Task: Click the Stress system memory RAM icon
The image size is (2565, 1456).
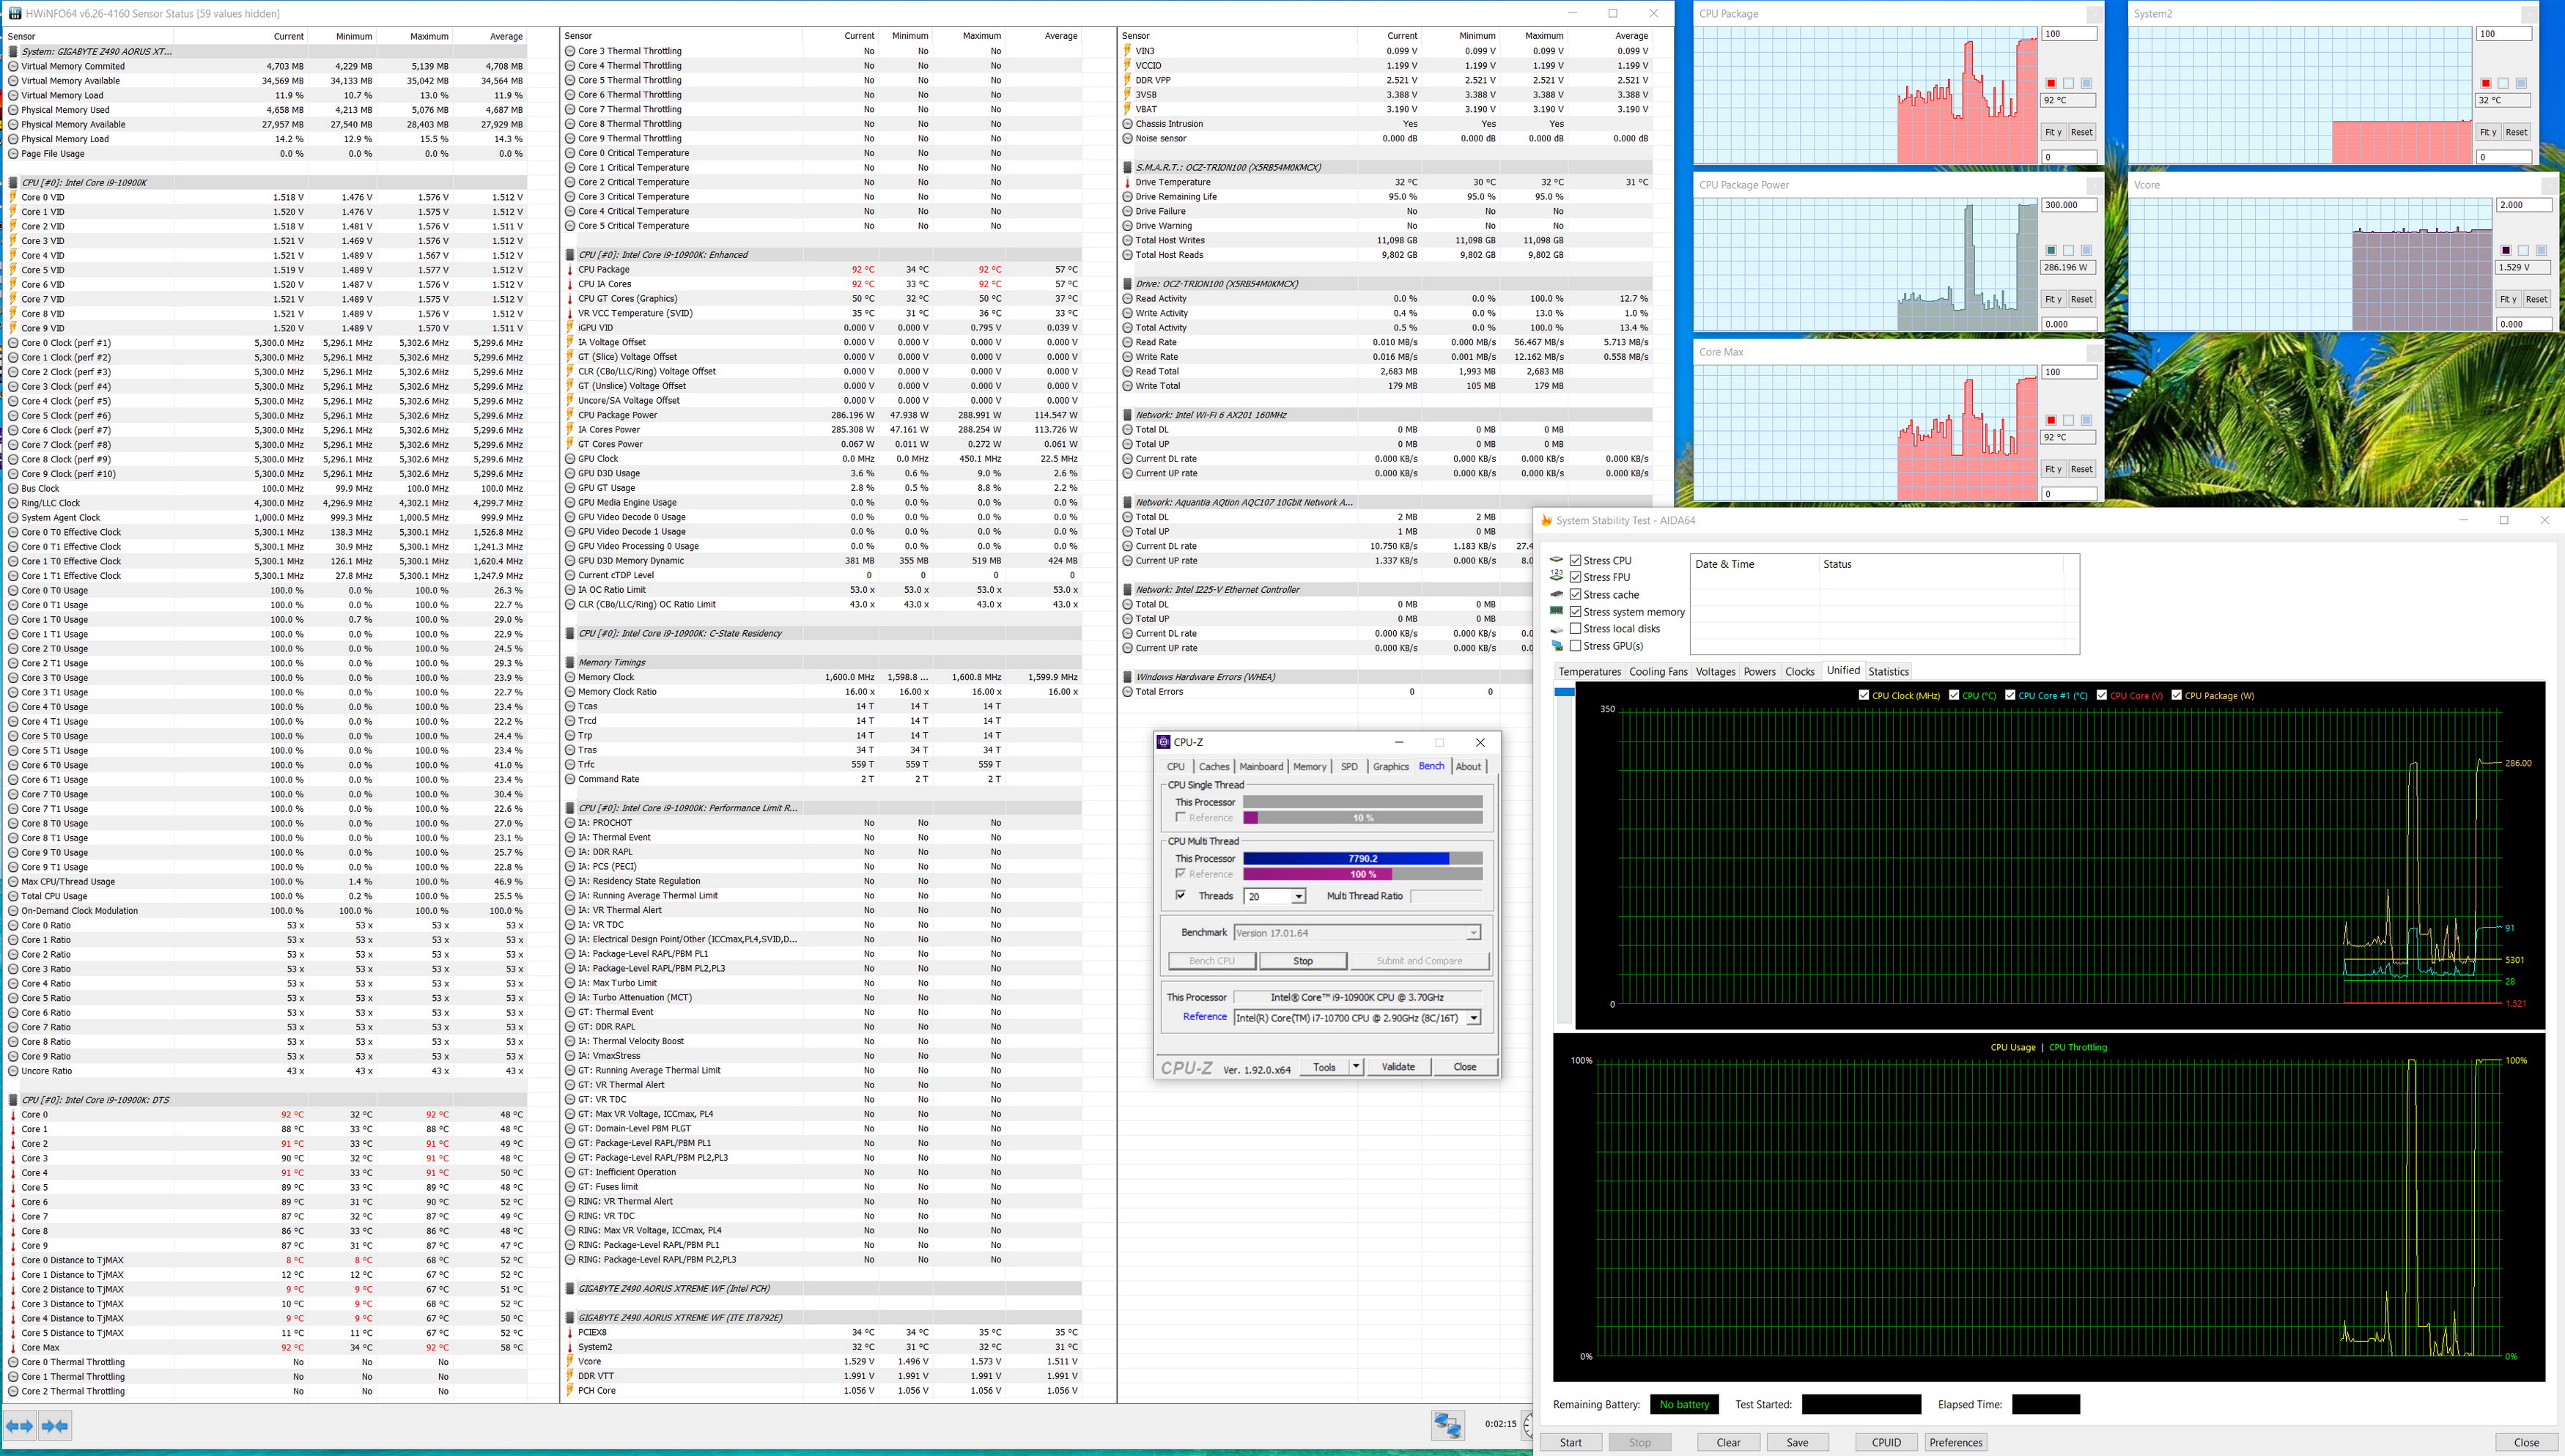Action: tap(1556, 611)
